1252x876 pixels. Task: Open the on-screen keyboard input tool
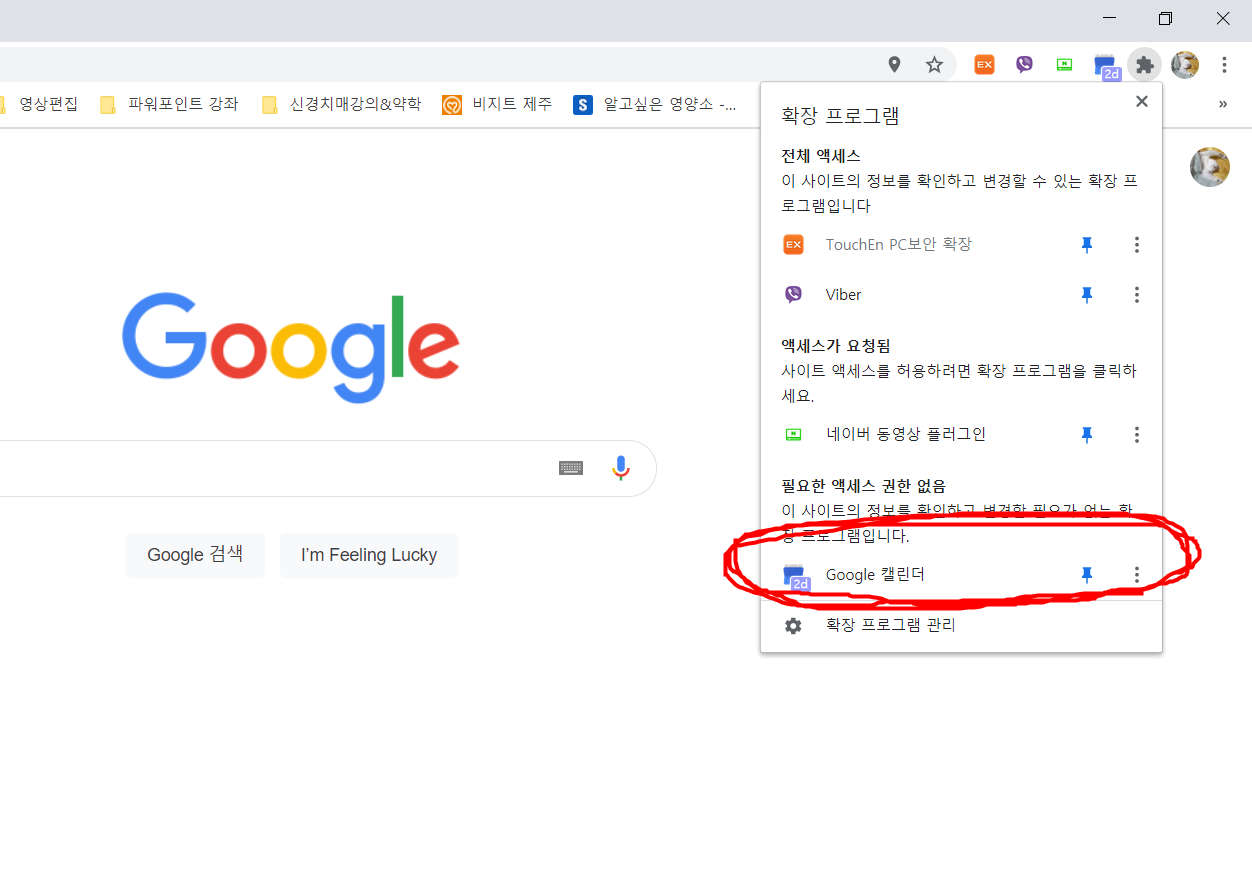571,468
